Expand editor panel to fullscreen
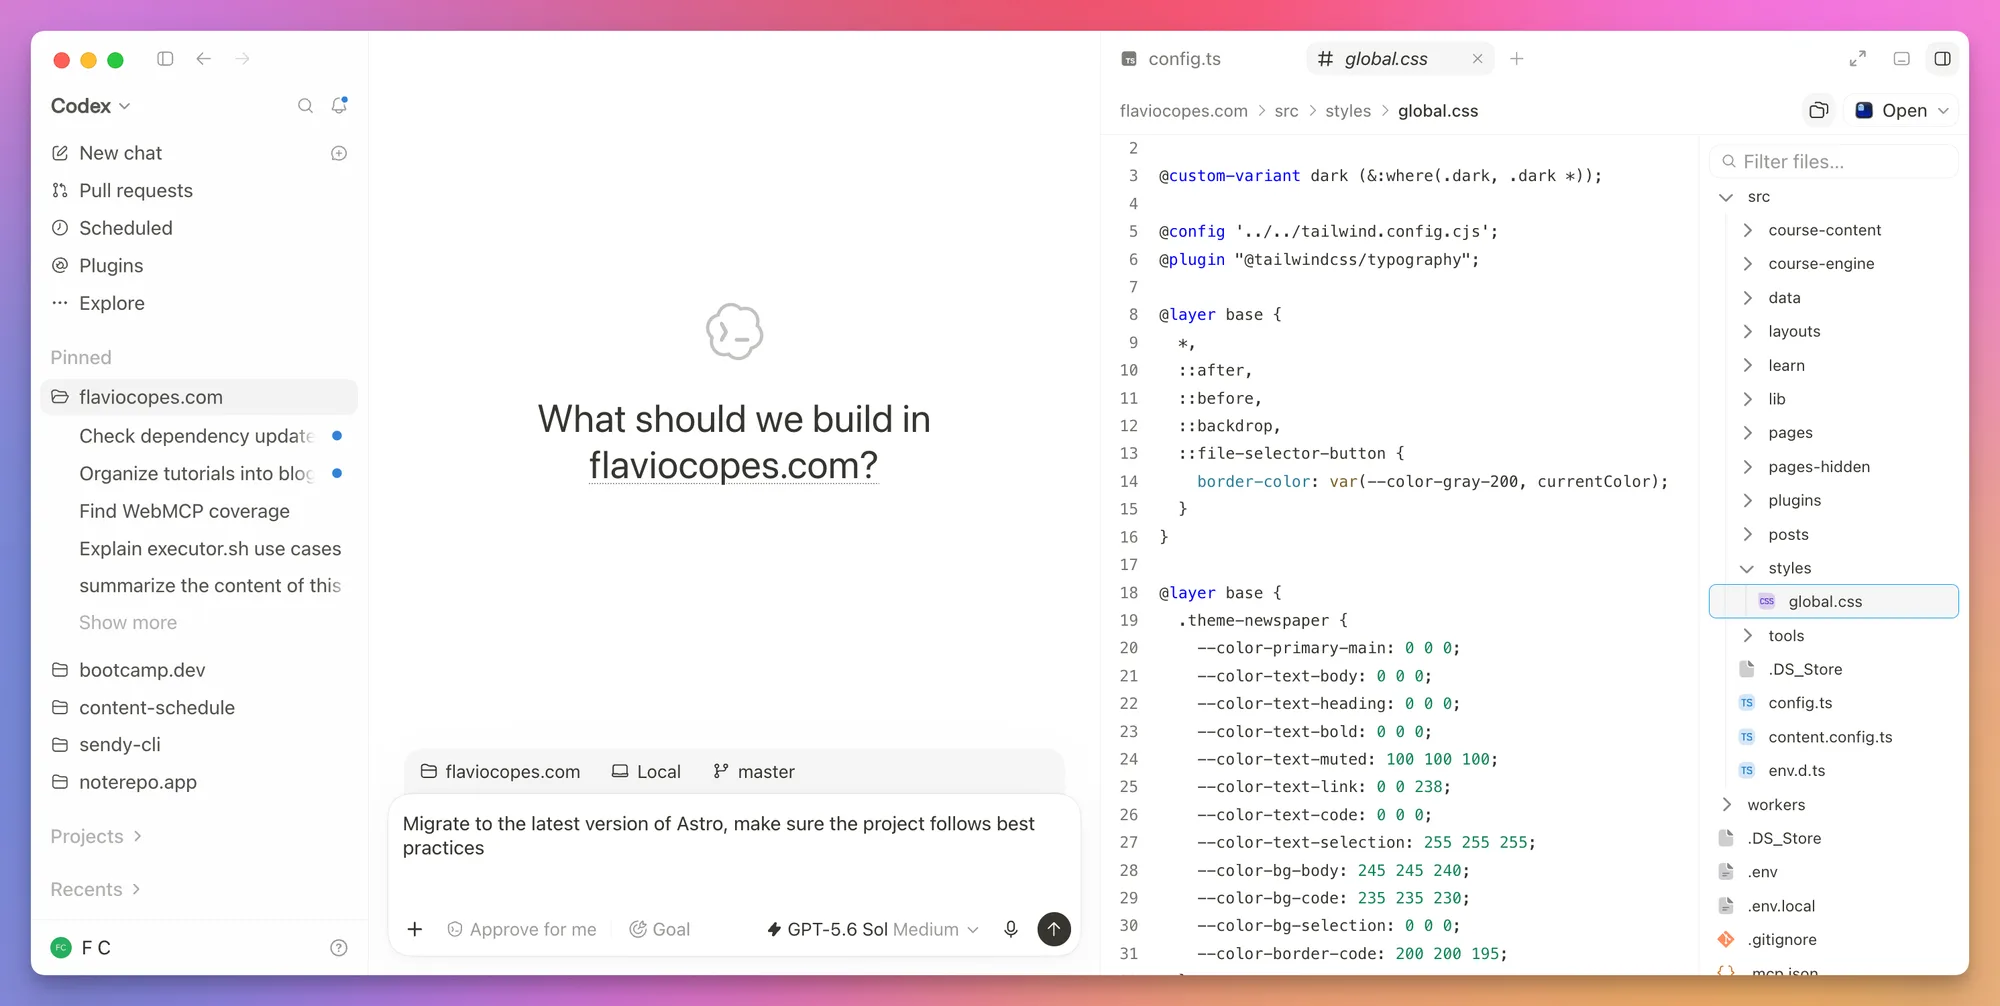Screen dimensions: 2000x1006 1858,59
